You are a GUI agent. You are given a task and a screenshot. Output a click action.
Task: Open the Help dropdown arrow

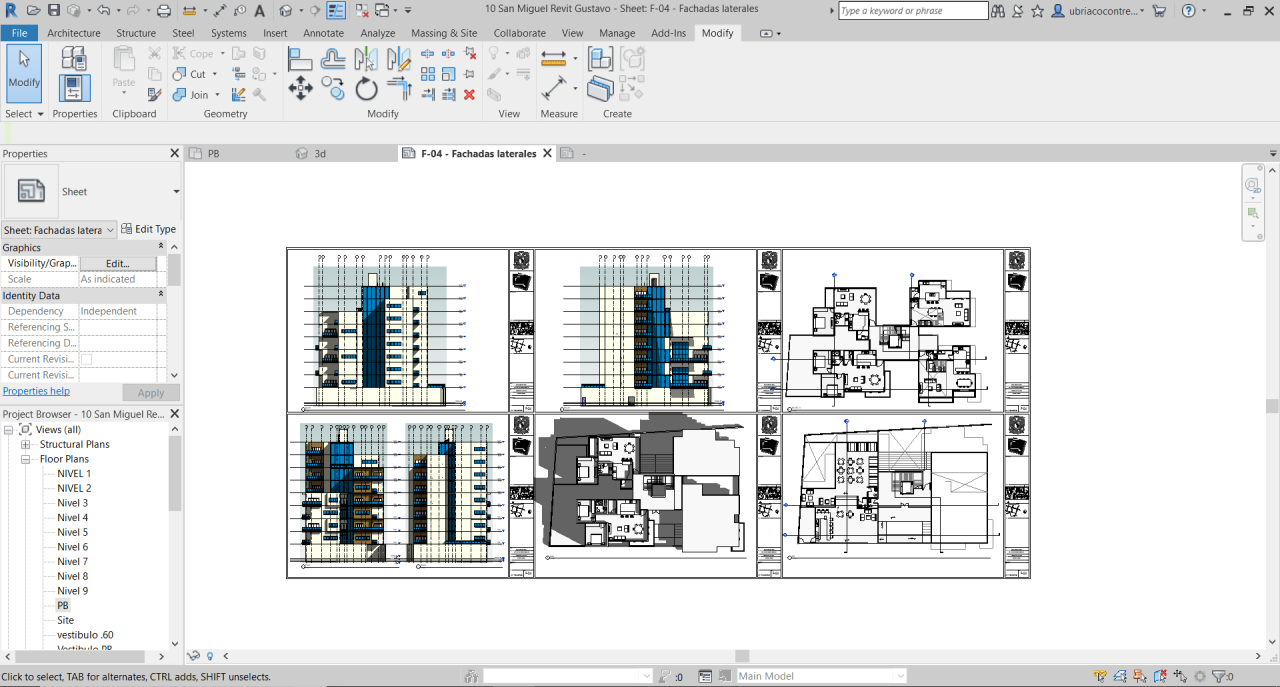pyautogui.click(x=1202, y=10)
